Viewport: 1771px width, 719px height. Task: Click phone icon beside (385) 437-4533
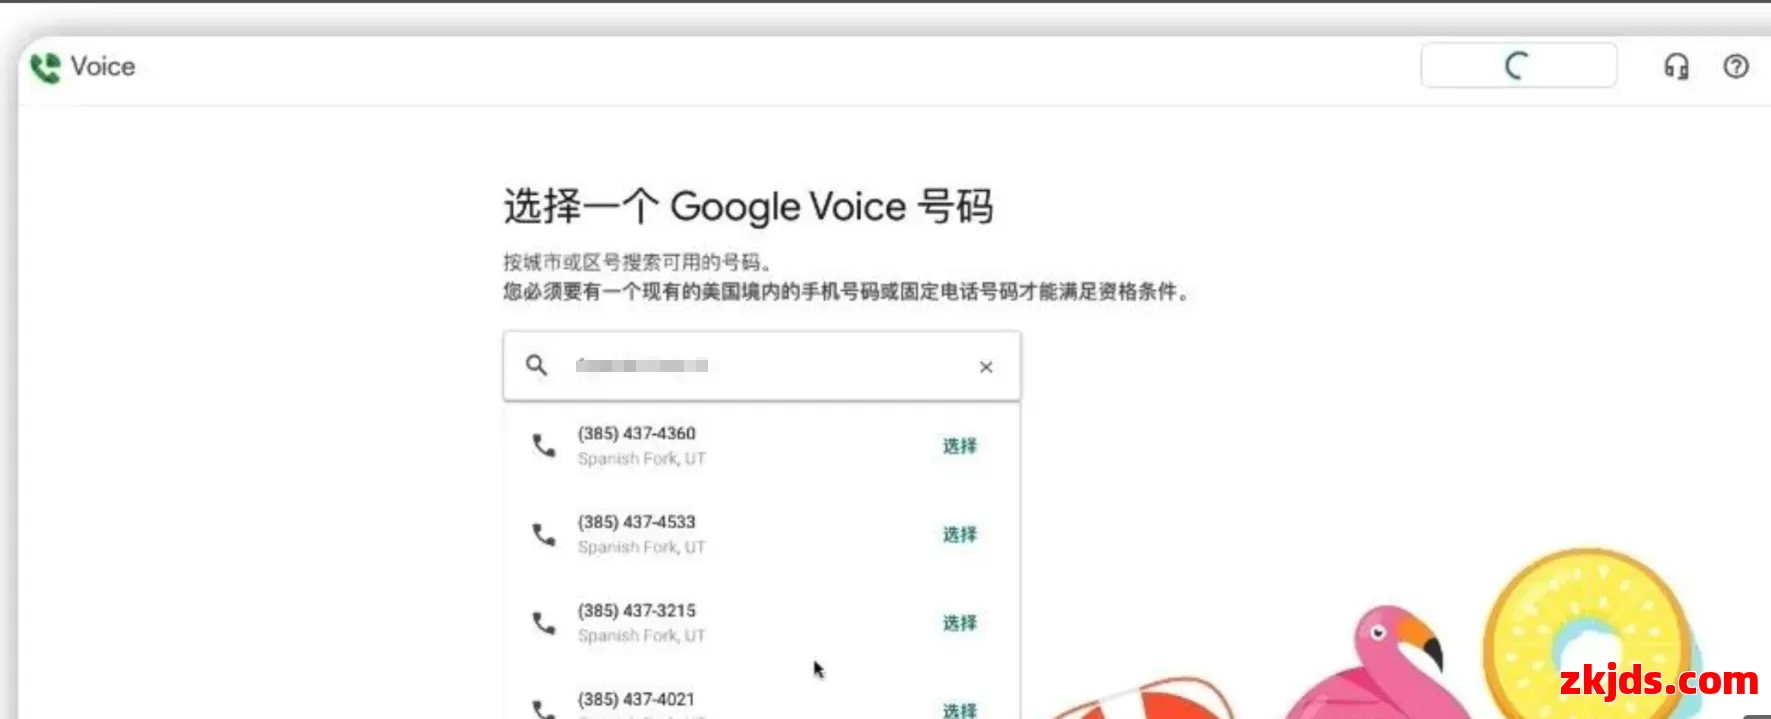coord(543,534)
